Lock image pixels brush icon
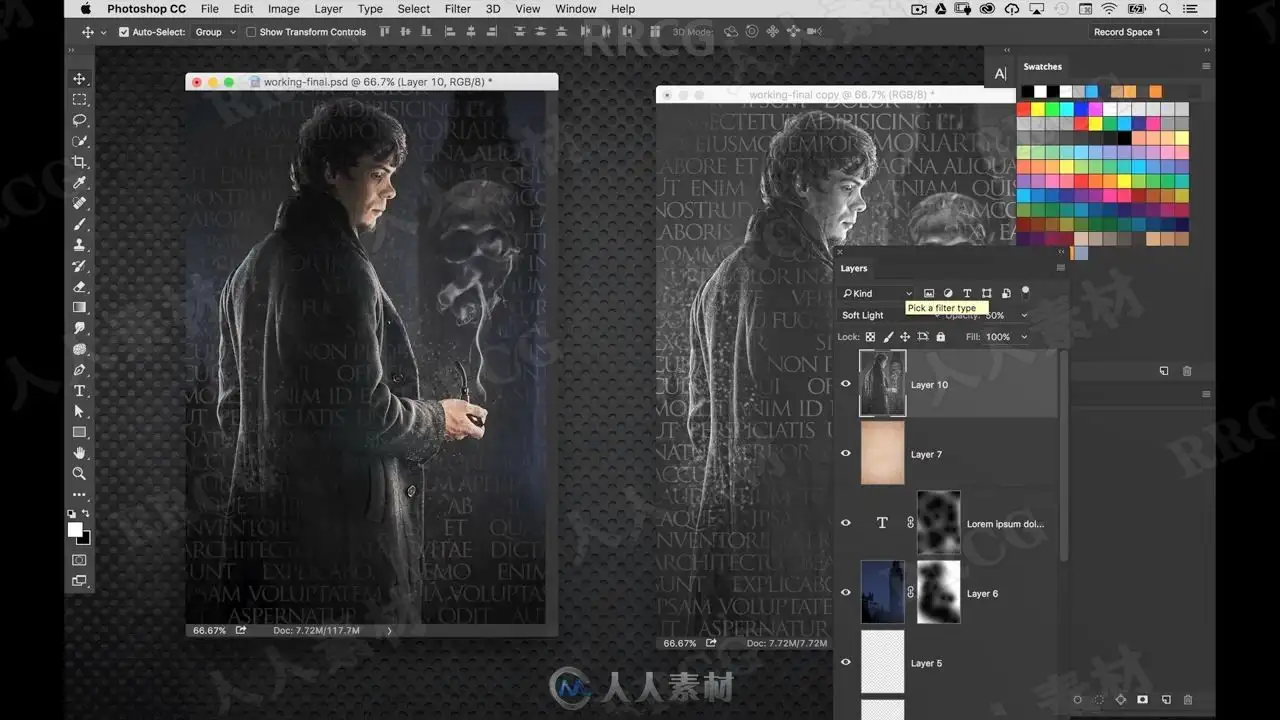1280x720 pixels. (x=888, y=337)
